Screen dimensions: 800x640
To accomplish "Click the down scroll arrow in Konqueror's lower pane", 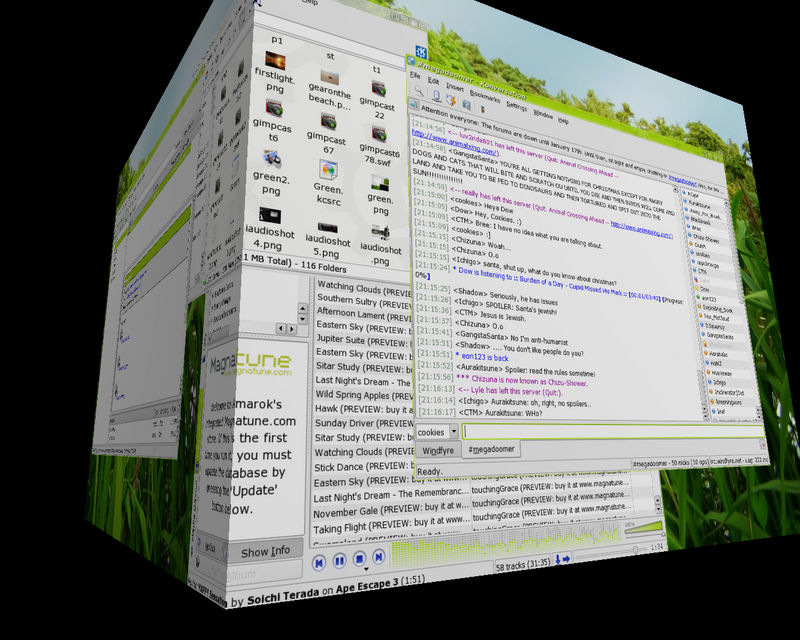I will [303, 319].
